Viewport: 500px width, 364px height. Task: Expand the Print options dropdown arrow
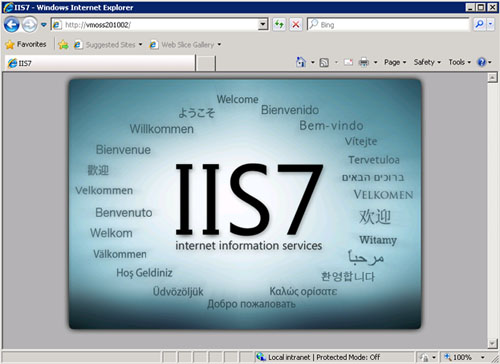point(375,62)
